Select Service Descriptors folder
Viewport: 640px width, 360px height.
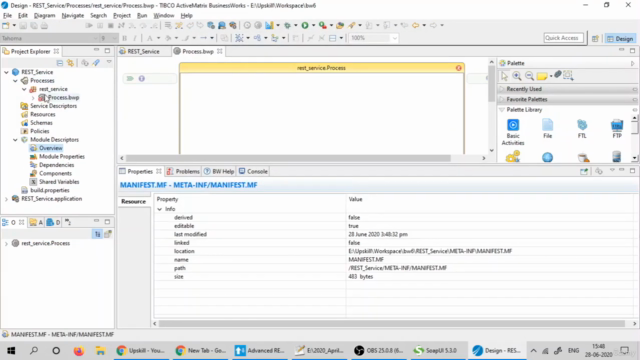pyautogui.click(x=53, y=106)
